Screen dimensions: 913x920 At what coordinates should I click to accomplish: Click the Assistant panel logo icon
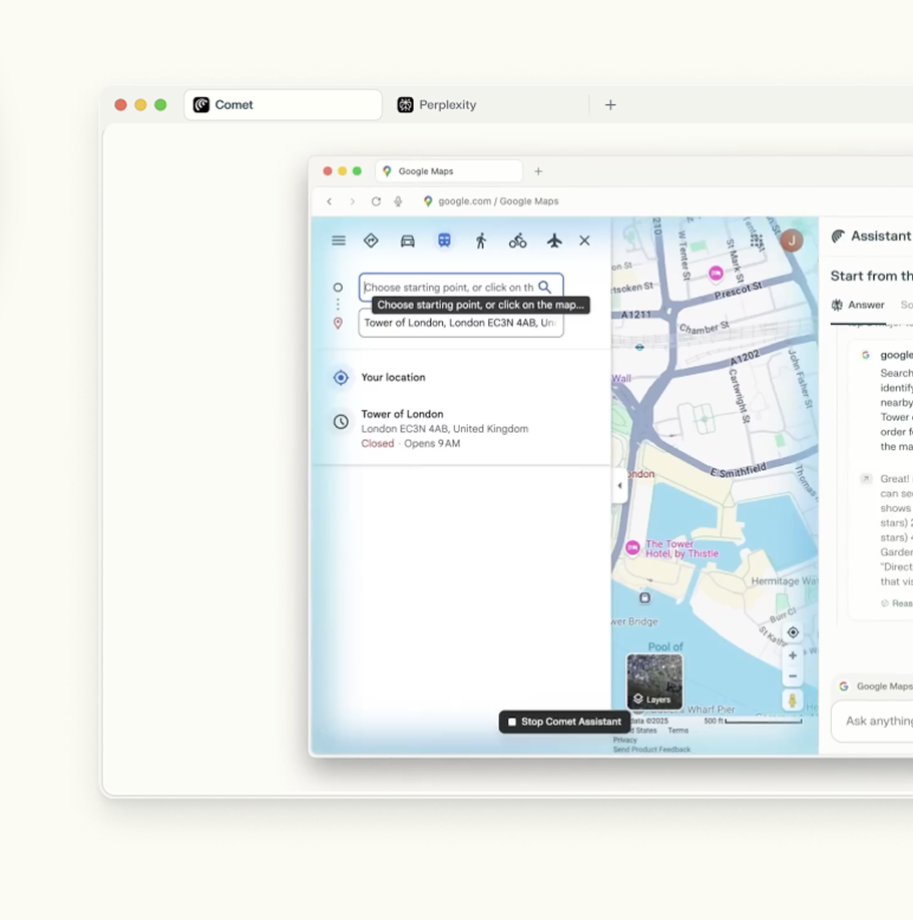(x=838, y=236)
